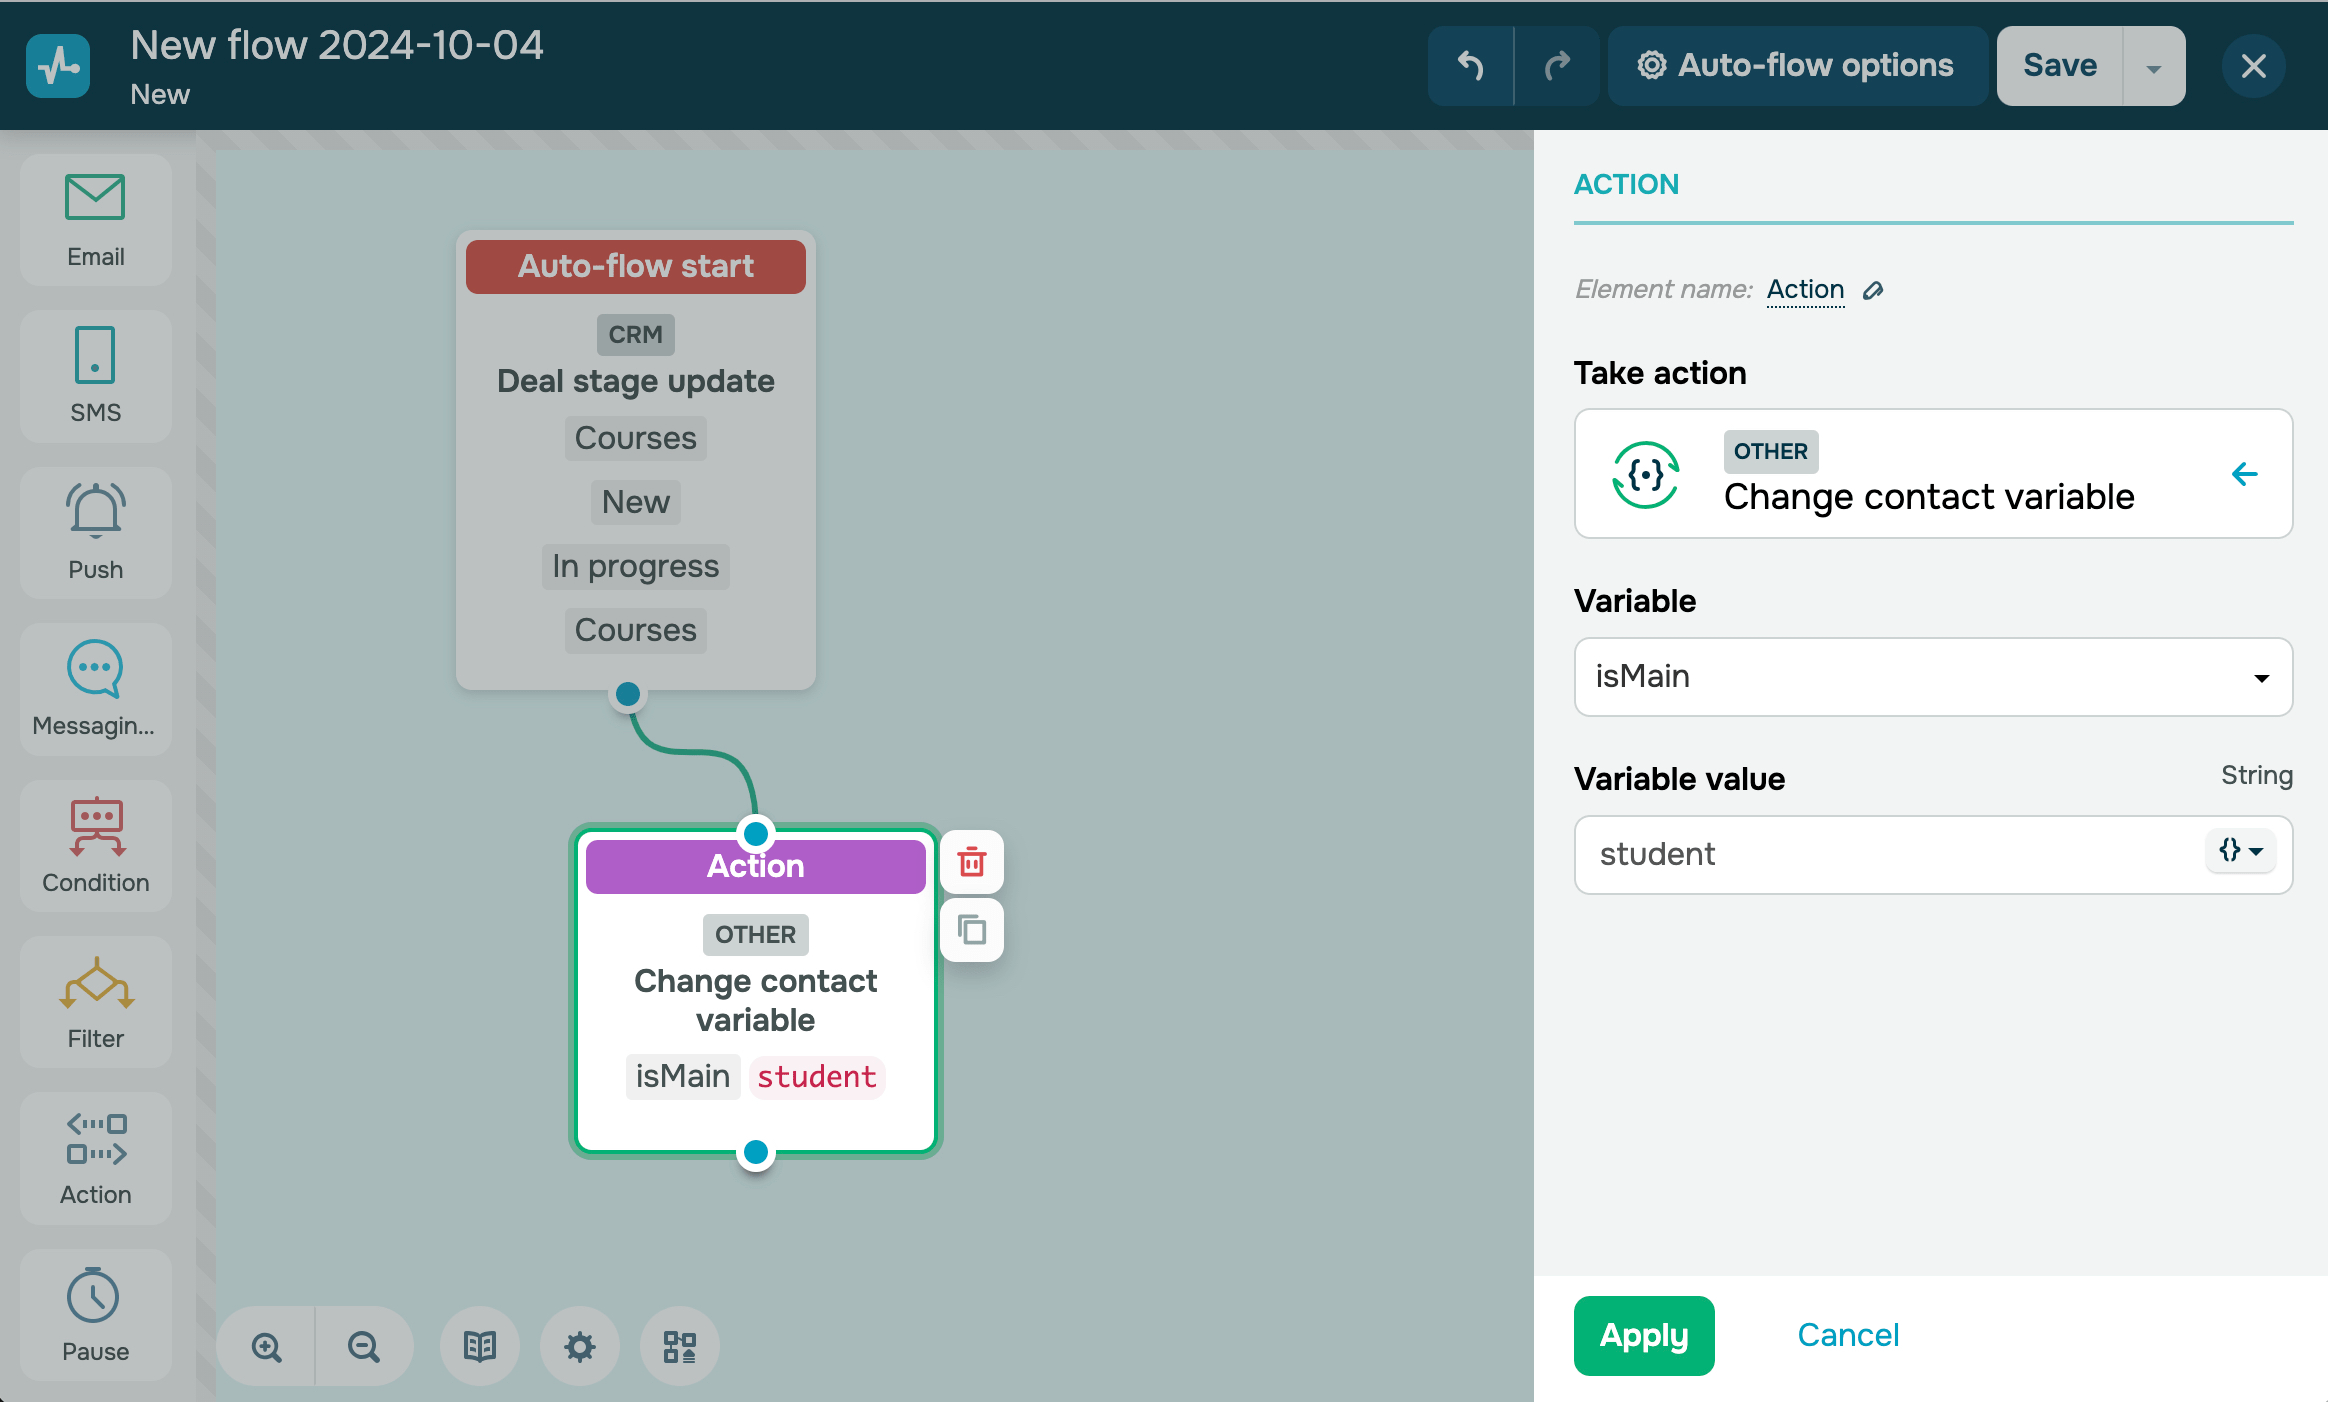Zoom out of the flow canvas
This screenshot has height=1402, width=2328.
(x=364, y=1347)
